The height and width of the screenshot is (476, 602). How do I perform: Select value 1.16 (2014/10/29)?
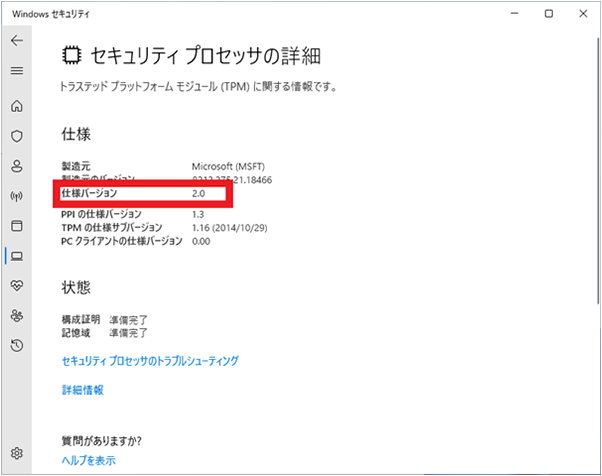tap(229, 228)
